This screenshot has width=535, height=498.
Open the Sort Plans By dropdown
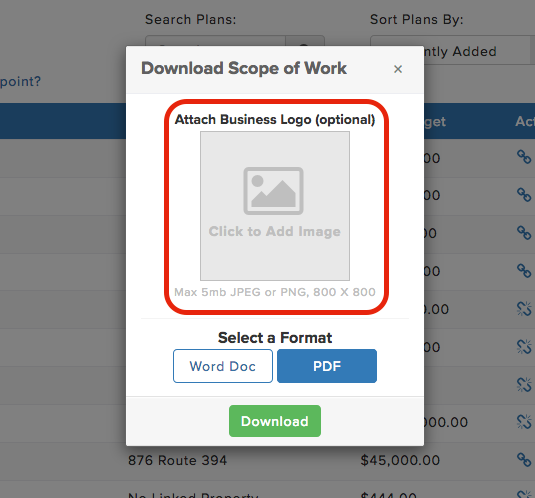pos(452,50)
